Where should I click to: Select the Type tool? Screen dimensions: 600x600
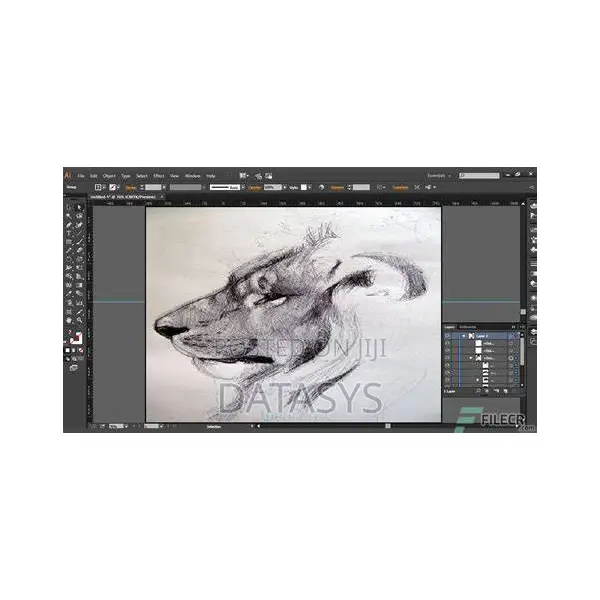click(x=69, y=233)
